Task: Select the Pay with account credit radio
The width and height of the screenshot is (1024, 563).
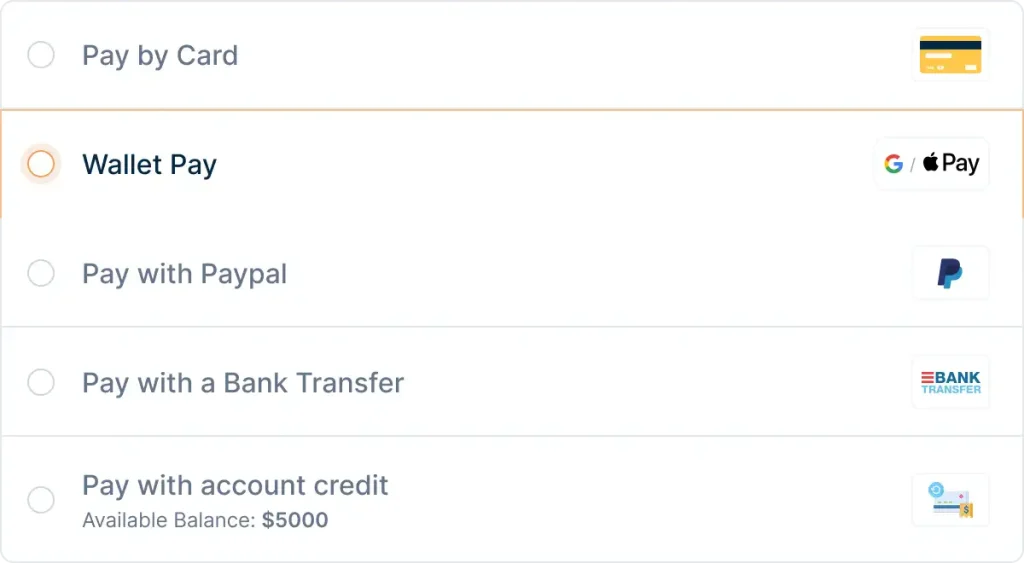Action: (x=40, y=500)
